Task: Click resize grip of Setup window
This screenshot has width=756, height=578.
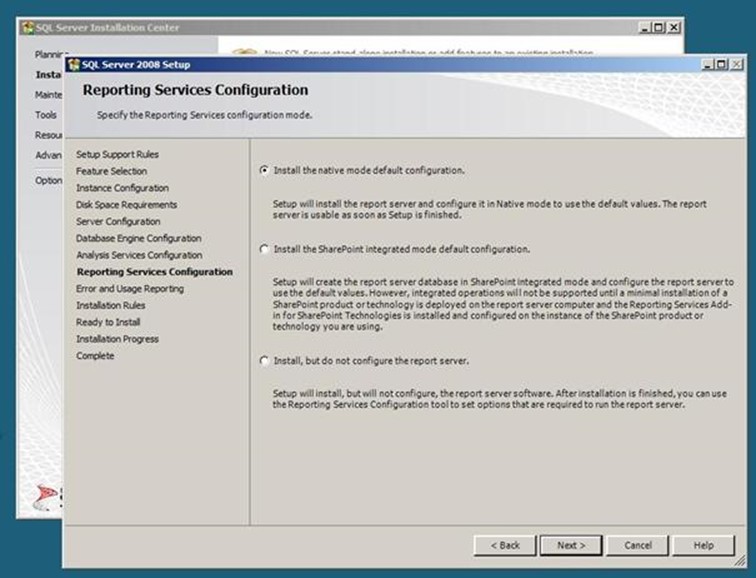Action: [x=740, y=561]
